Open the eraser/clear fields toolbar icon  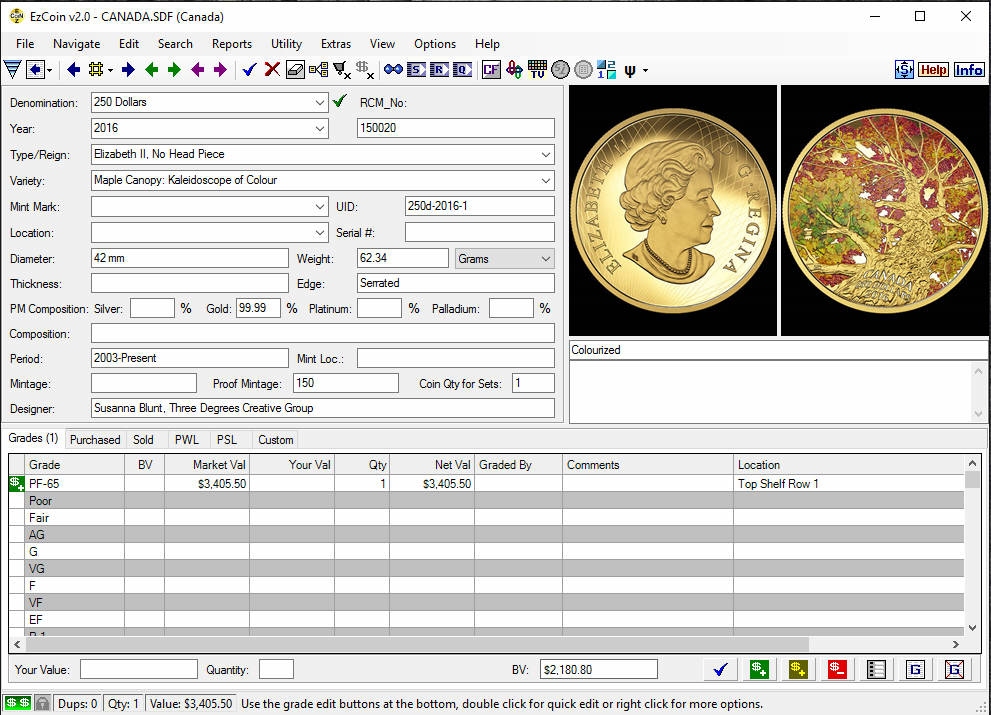(294, 69)
